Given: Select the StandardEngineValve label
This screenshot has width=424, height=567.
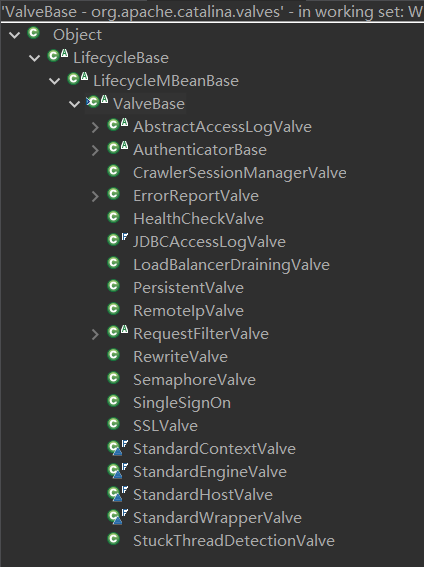Looking at the screenshot, I should [210, 472].
